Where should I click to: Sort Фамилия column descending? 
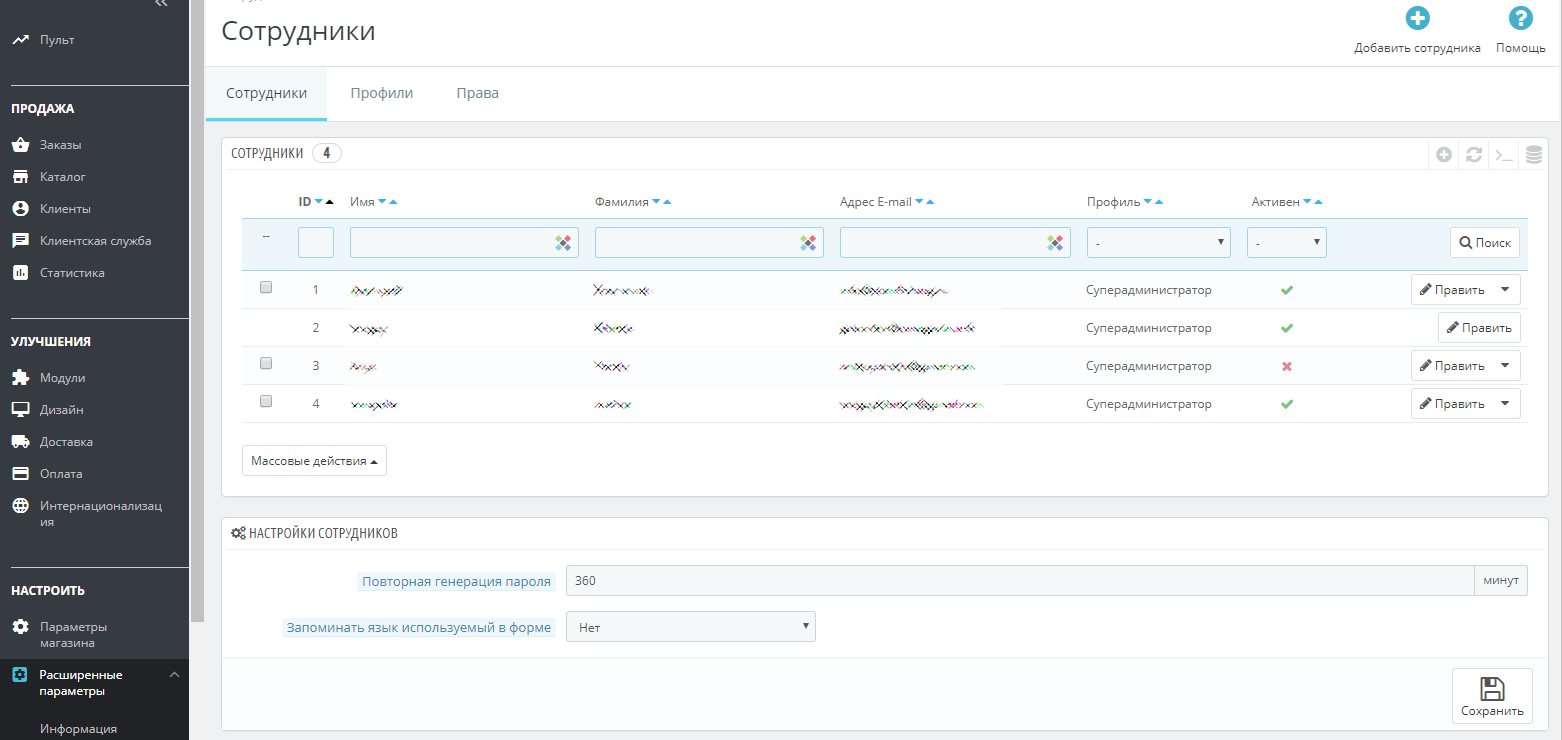pyautogui.click(x=656, y=202)
